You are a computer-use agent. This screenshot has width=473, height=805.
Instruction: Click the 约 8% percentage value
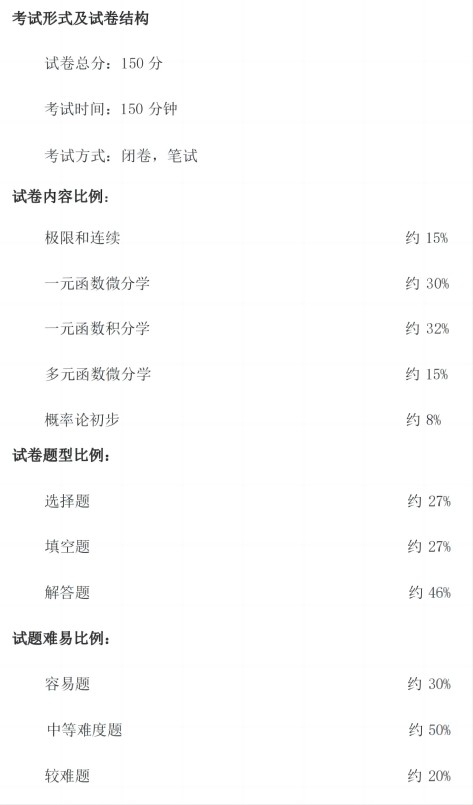point(424,419)
